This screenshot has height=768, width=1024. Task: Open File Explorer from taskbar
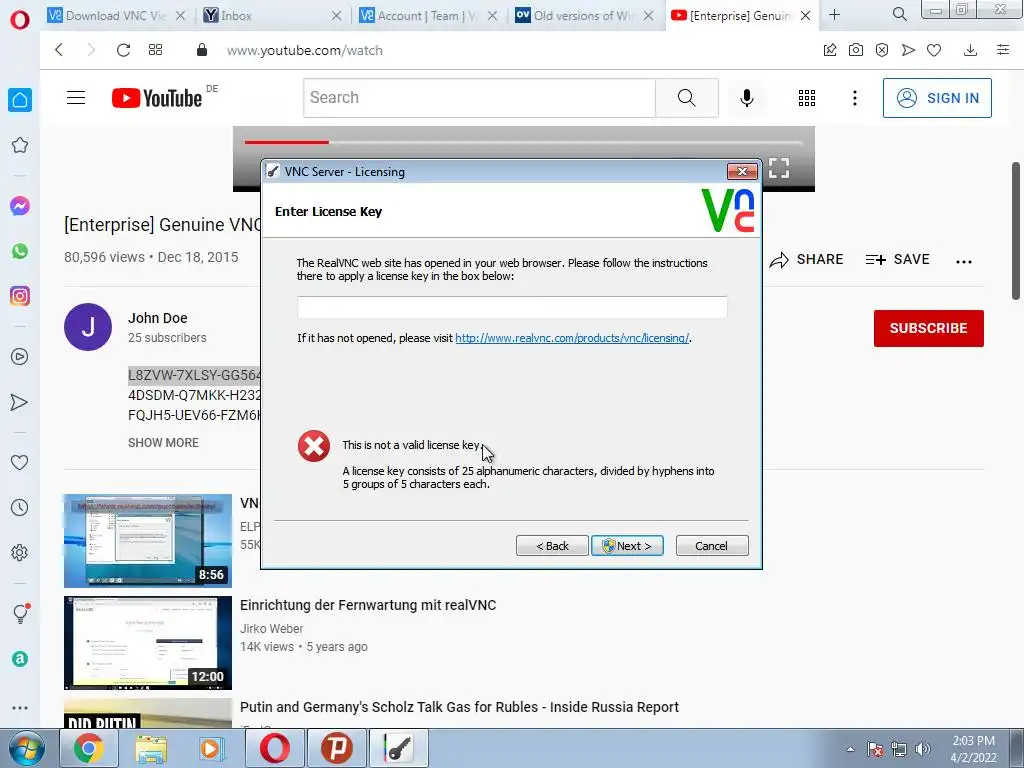(151, 748)
